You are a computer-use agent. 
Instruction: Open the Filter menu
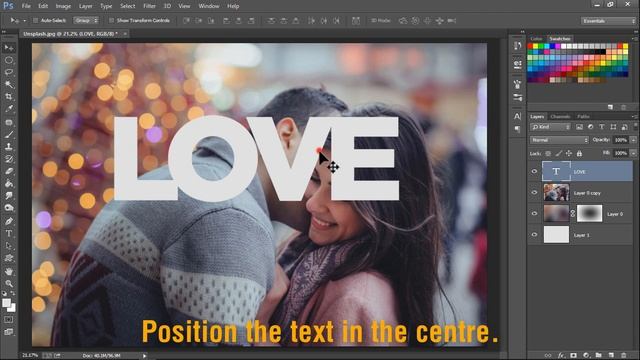(x=149, y=6)
